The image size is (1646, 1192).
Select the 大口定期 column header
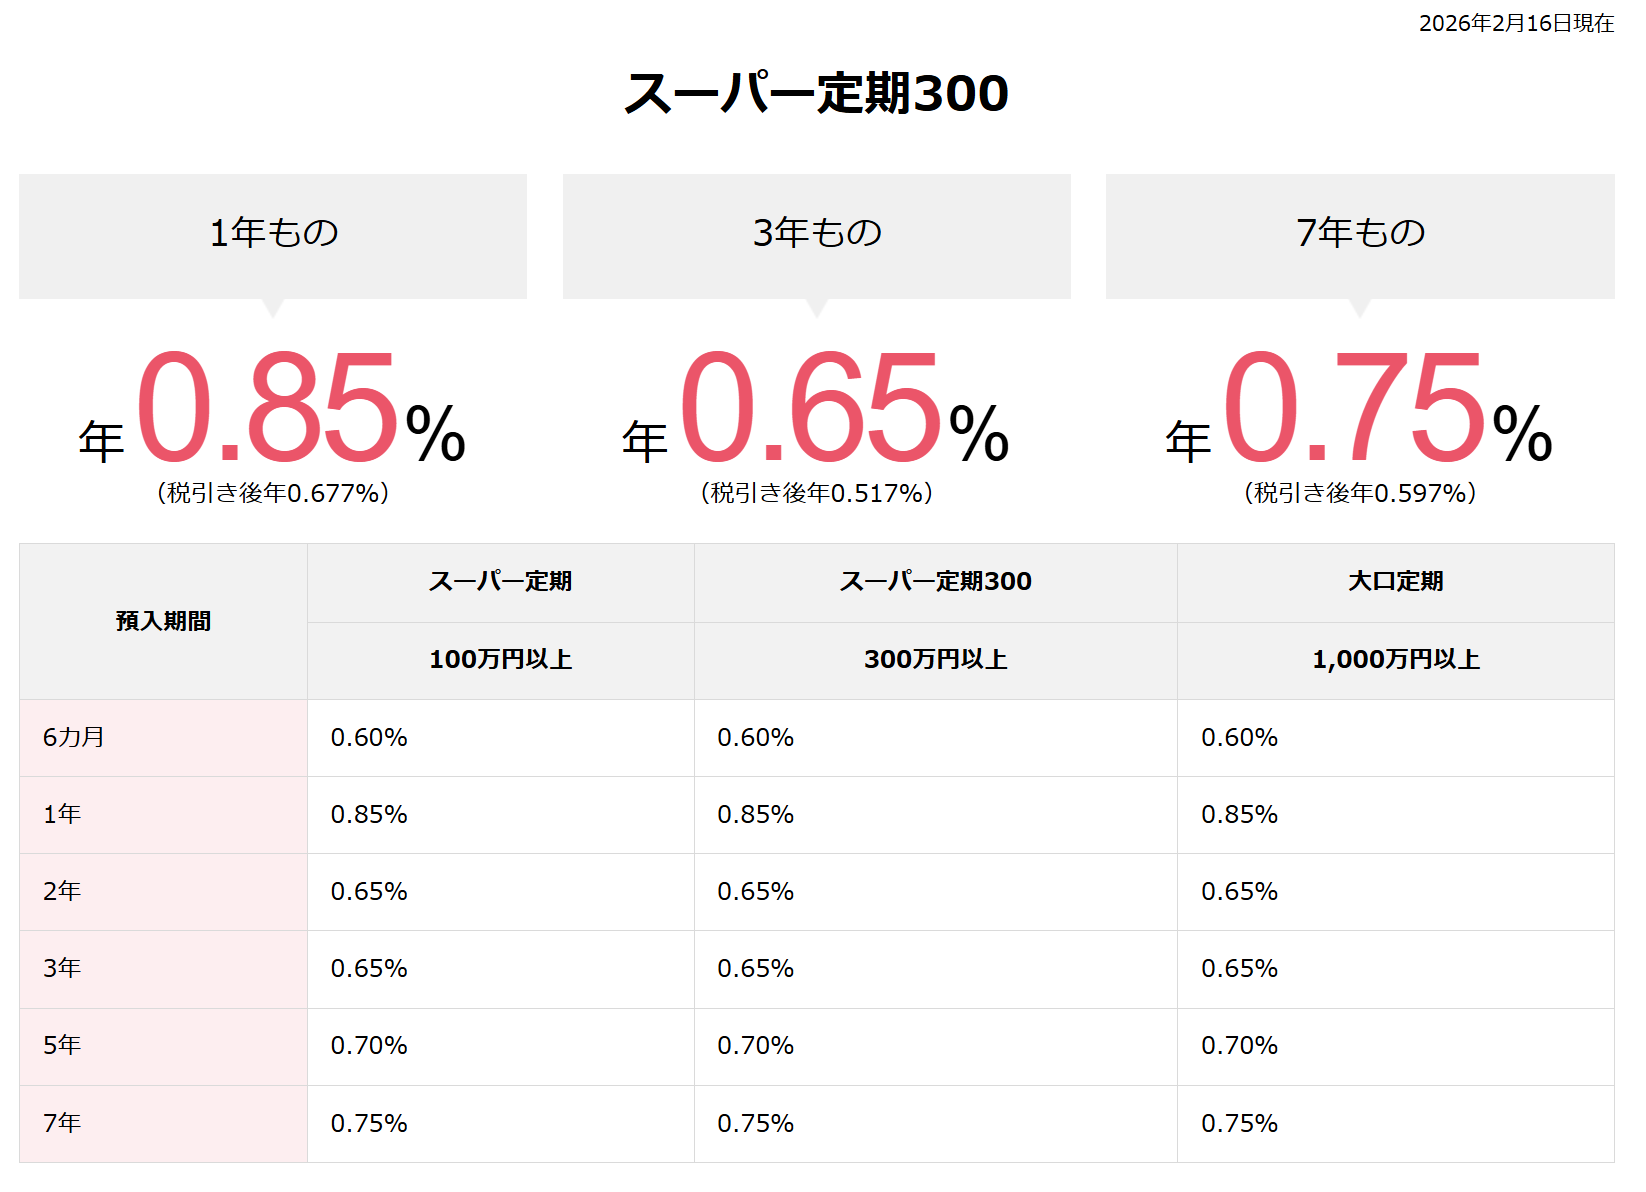pyautogui.click(x=1395, y=582)
